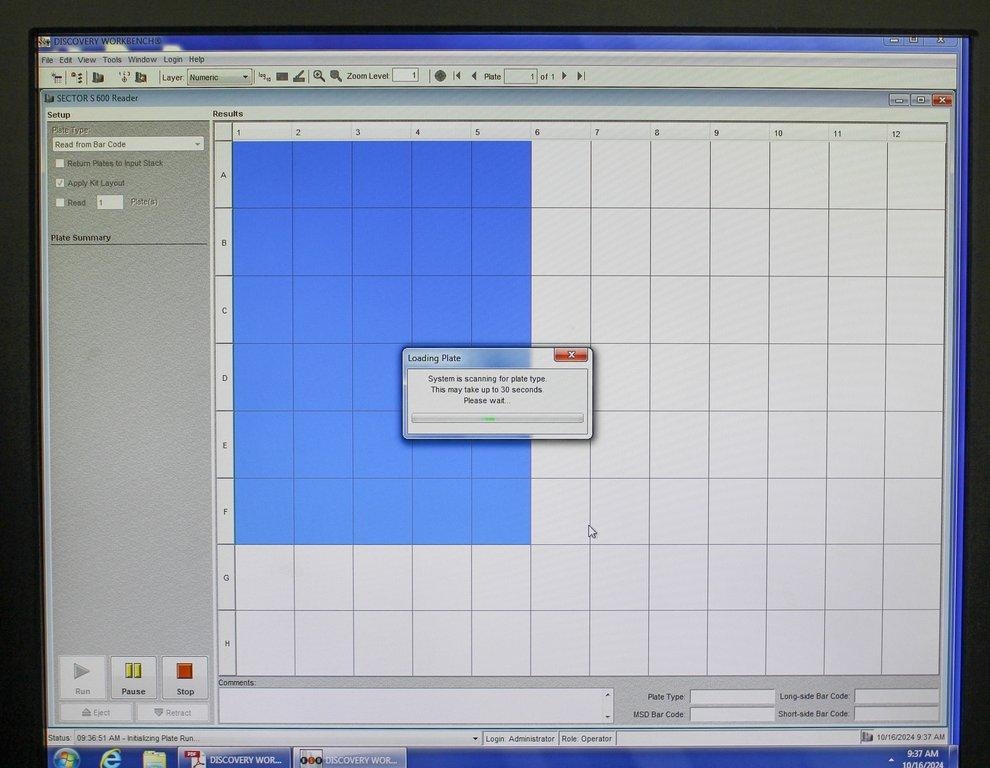This screenshot has height=768, width=990.
Task: Toggle Return Plates to Input Stack checkbox
Action: (x=60, y=163)
